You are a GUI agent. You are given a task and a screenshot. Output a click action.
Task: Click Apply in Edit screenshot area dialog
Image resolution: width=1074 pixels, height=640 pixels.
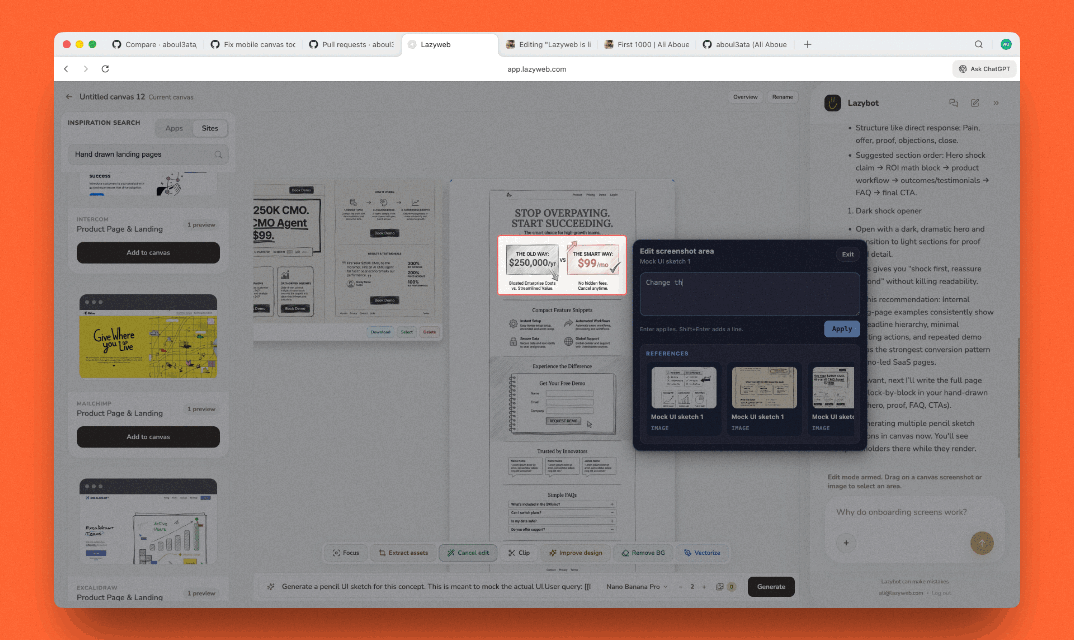click(x=842, y=329)
